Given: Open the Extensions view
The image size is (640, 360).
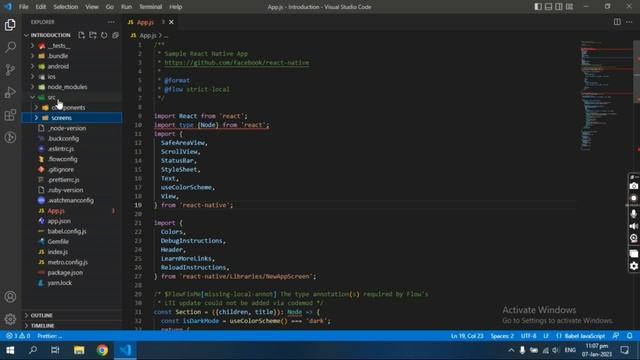Looking at the screenshot, I should (x=10, y=115).
